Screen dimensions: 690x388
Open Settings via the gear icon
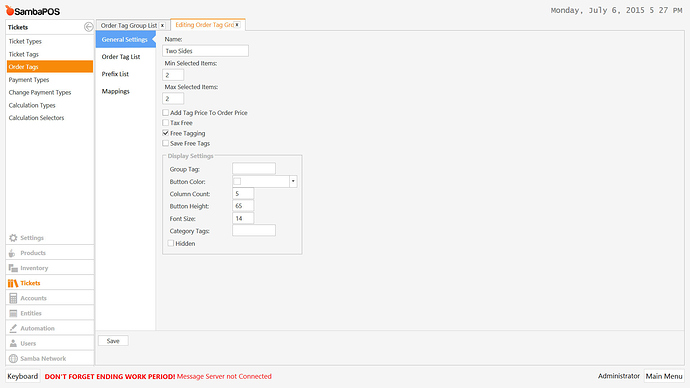(13, 238)
